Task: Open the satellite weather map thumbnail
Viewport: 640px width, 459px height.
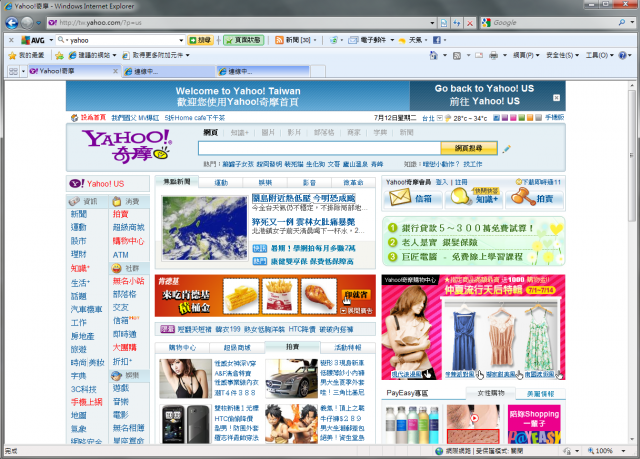Action: pyautogui.click(x=204, y=228)
